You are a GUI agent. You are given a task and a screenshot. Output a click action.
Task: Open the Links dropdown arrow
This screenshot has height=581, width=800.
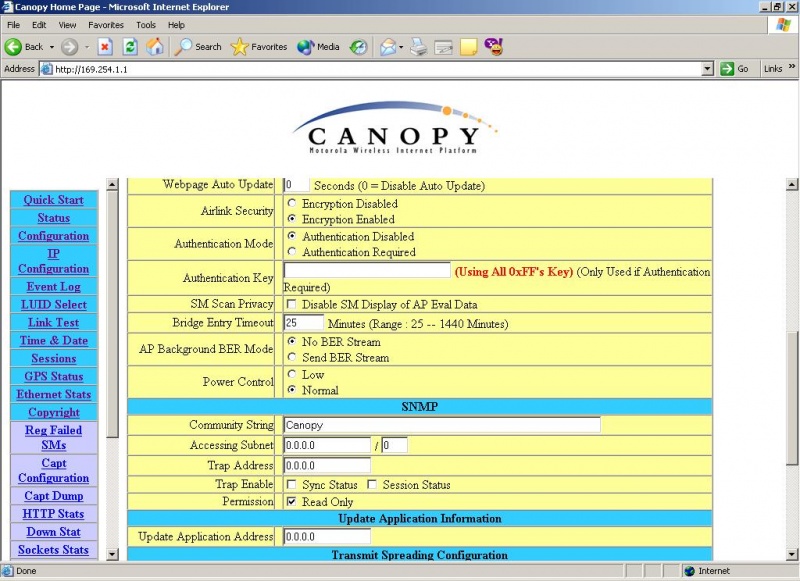coord(790,68)
